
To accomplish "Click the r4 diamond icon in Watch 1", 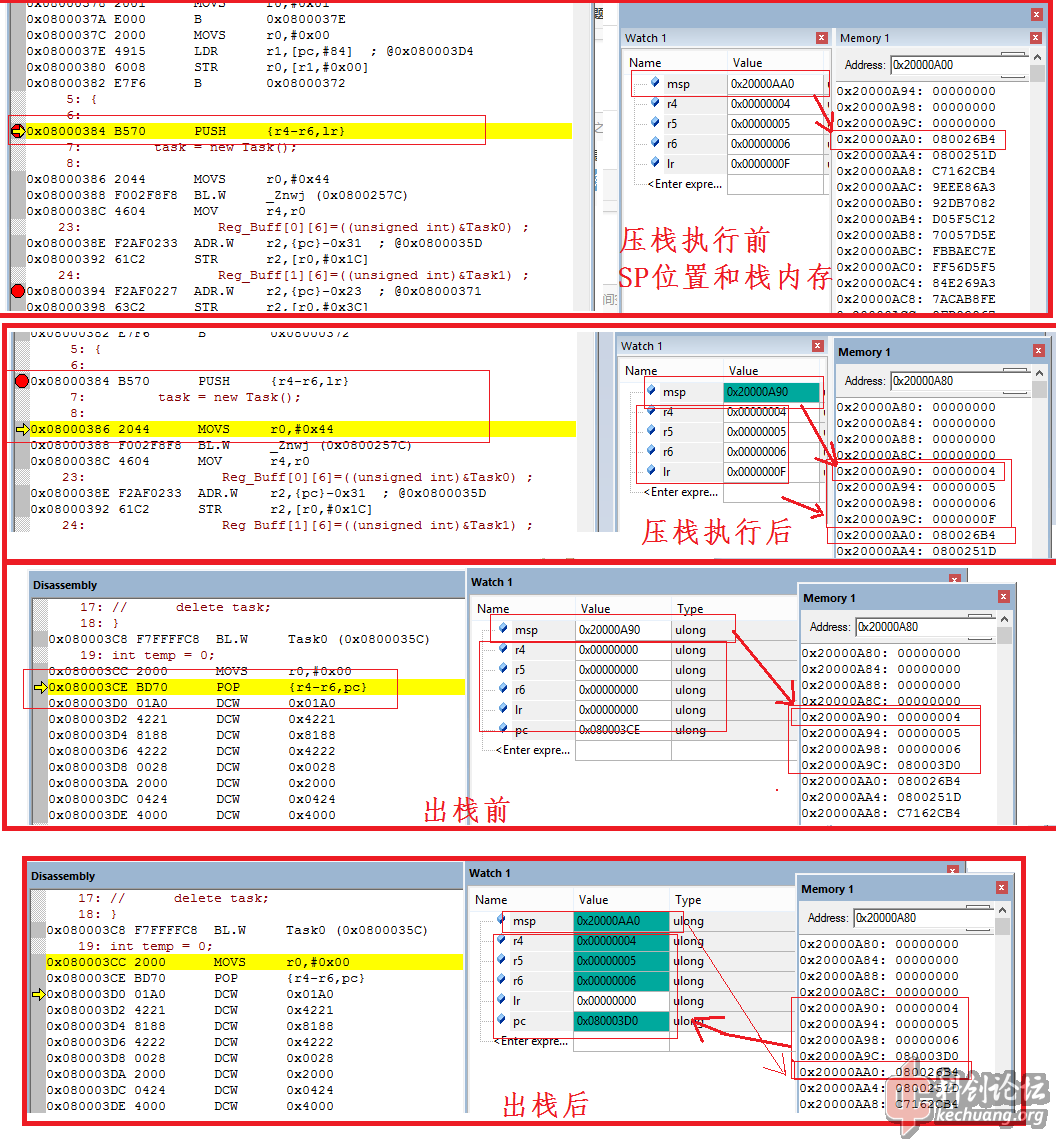I will pos(653,104).
